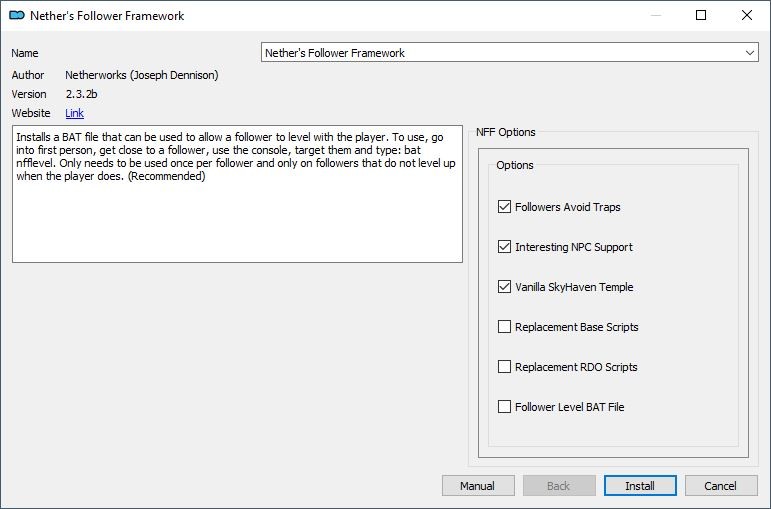Screen dimensions: 771x509
Task: Maximize the installer window
Action: pos(701,15)
